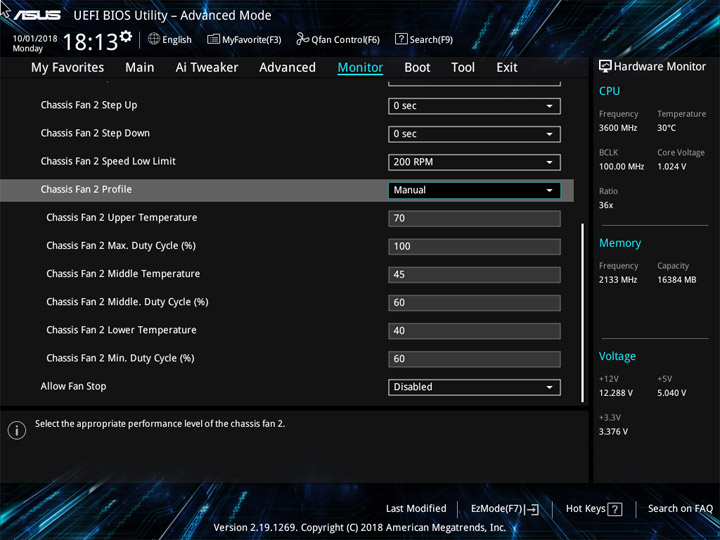Image resolution: width=720 pixels, height=540 pixels.
Task: Change language via English label
Action: click(x=177, y=40)
